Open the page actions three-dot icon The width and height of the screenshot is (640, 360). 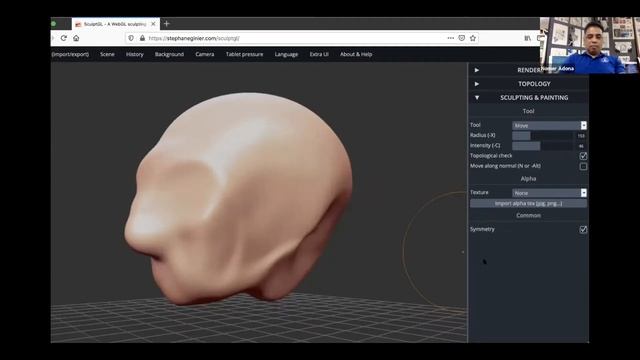(451, 38)
